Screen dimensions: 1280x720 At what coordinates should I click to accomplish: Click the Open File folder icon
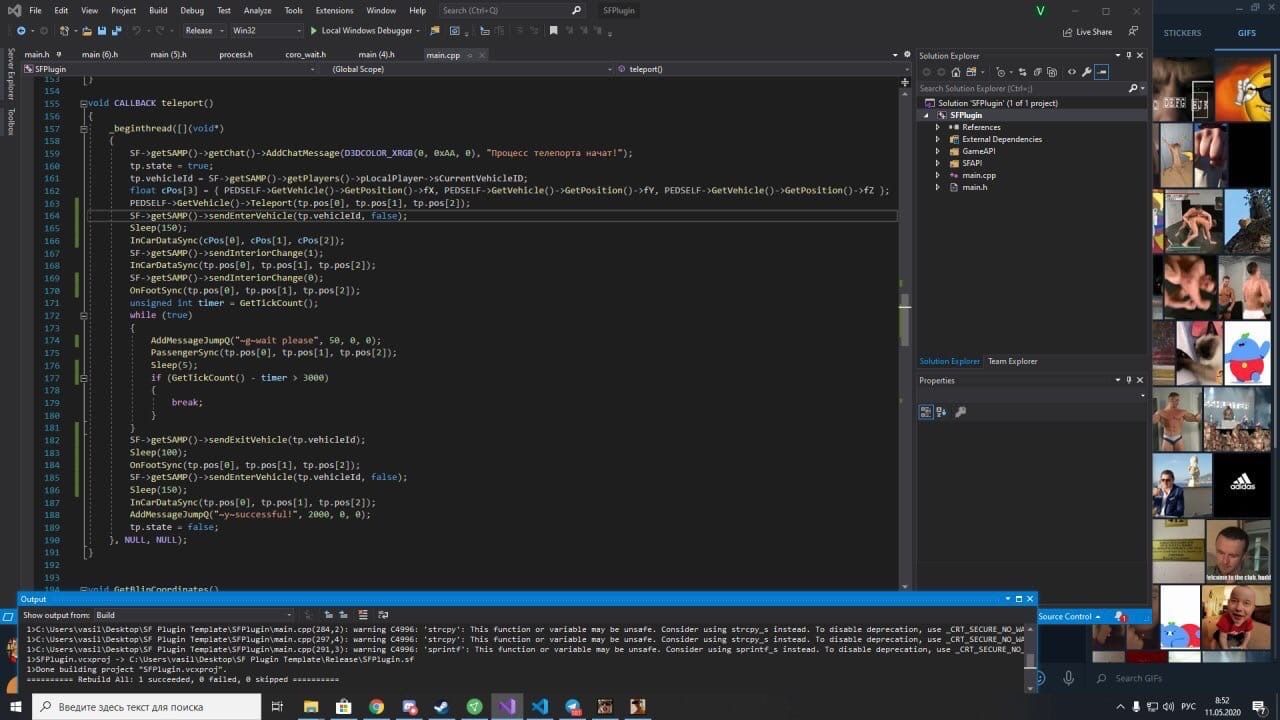86,31
